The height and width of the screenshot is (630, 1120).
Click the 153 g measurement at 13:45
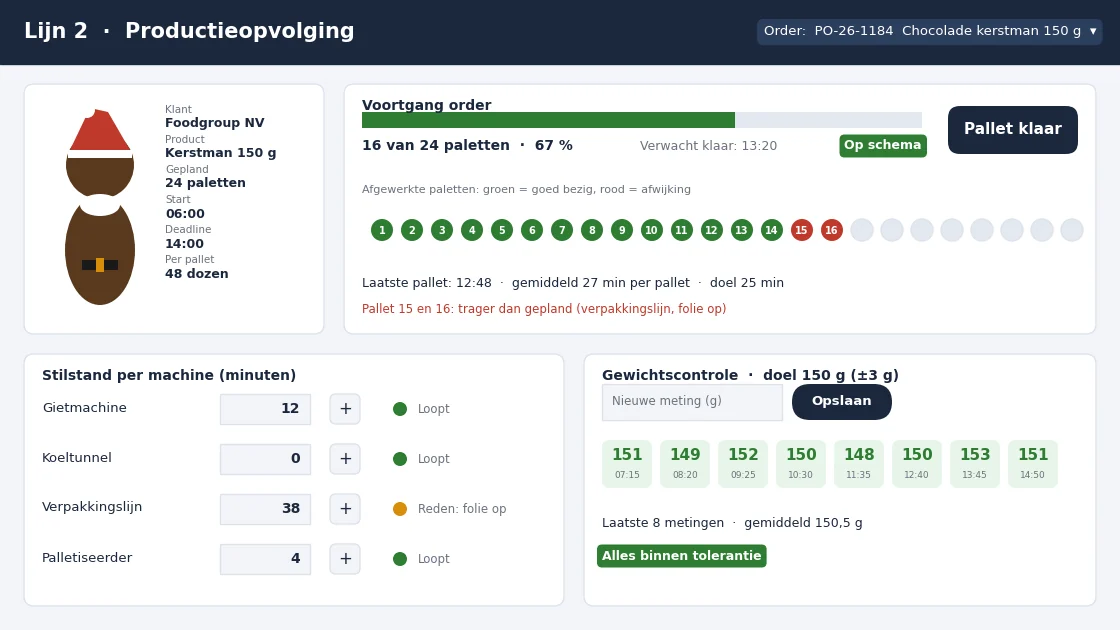[x=975, y=464]
